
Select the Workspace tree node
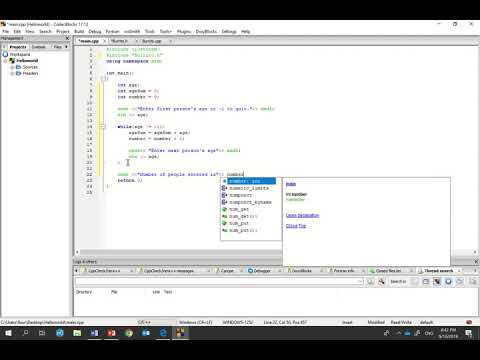pos(20,54)
